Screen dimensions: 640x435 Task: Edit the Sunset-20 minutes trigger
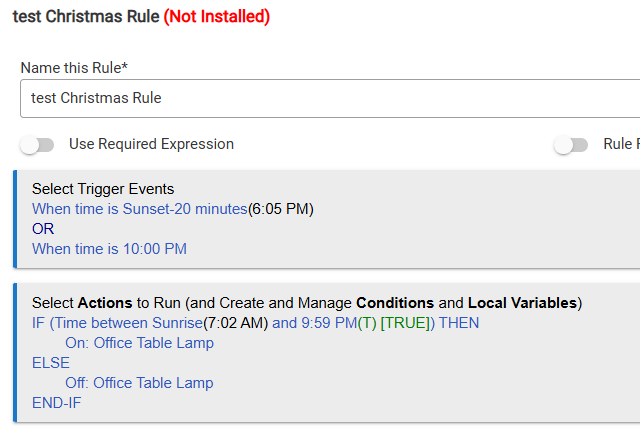tap(139, 209)
